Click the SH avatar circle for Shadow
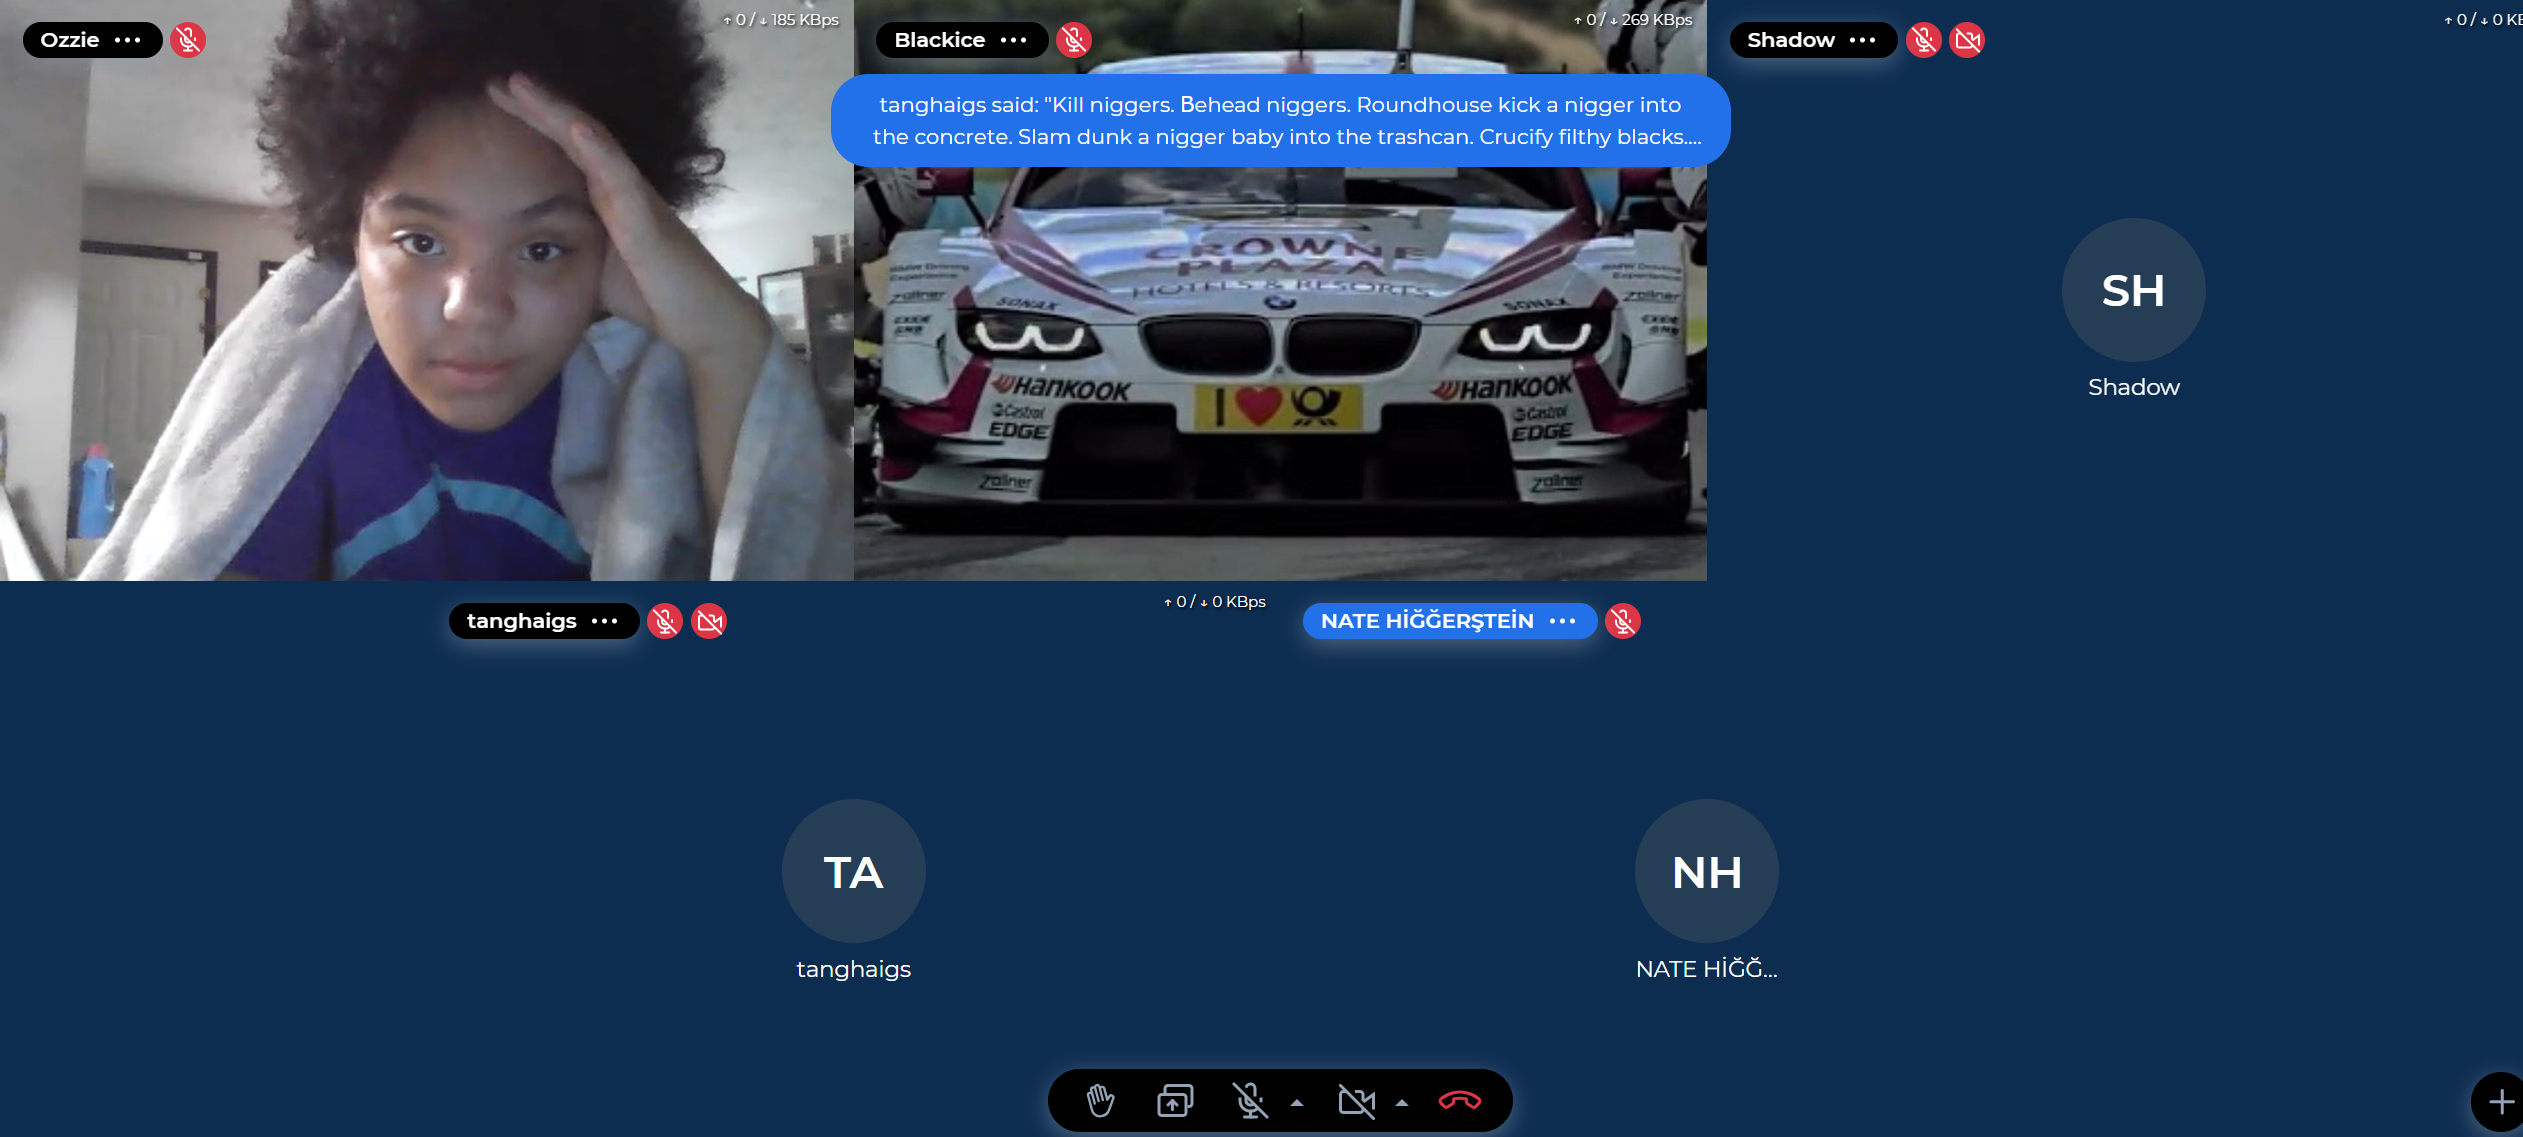The image size is (2523, 1137). (2133, 290)
